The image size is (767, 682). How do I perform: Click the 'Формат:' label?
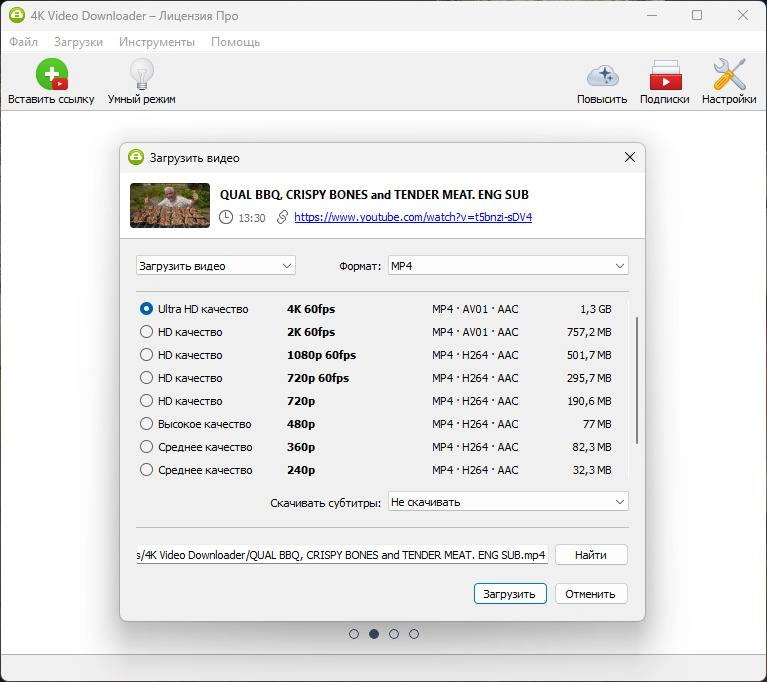coord(360,266)
